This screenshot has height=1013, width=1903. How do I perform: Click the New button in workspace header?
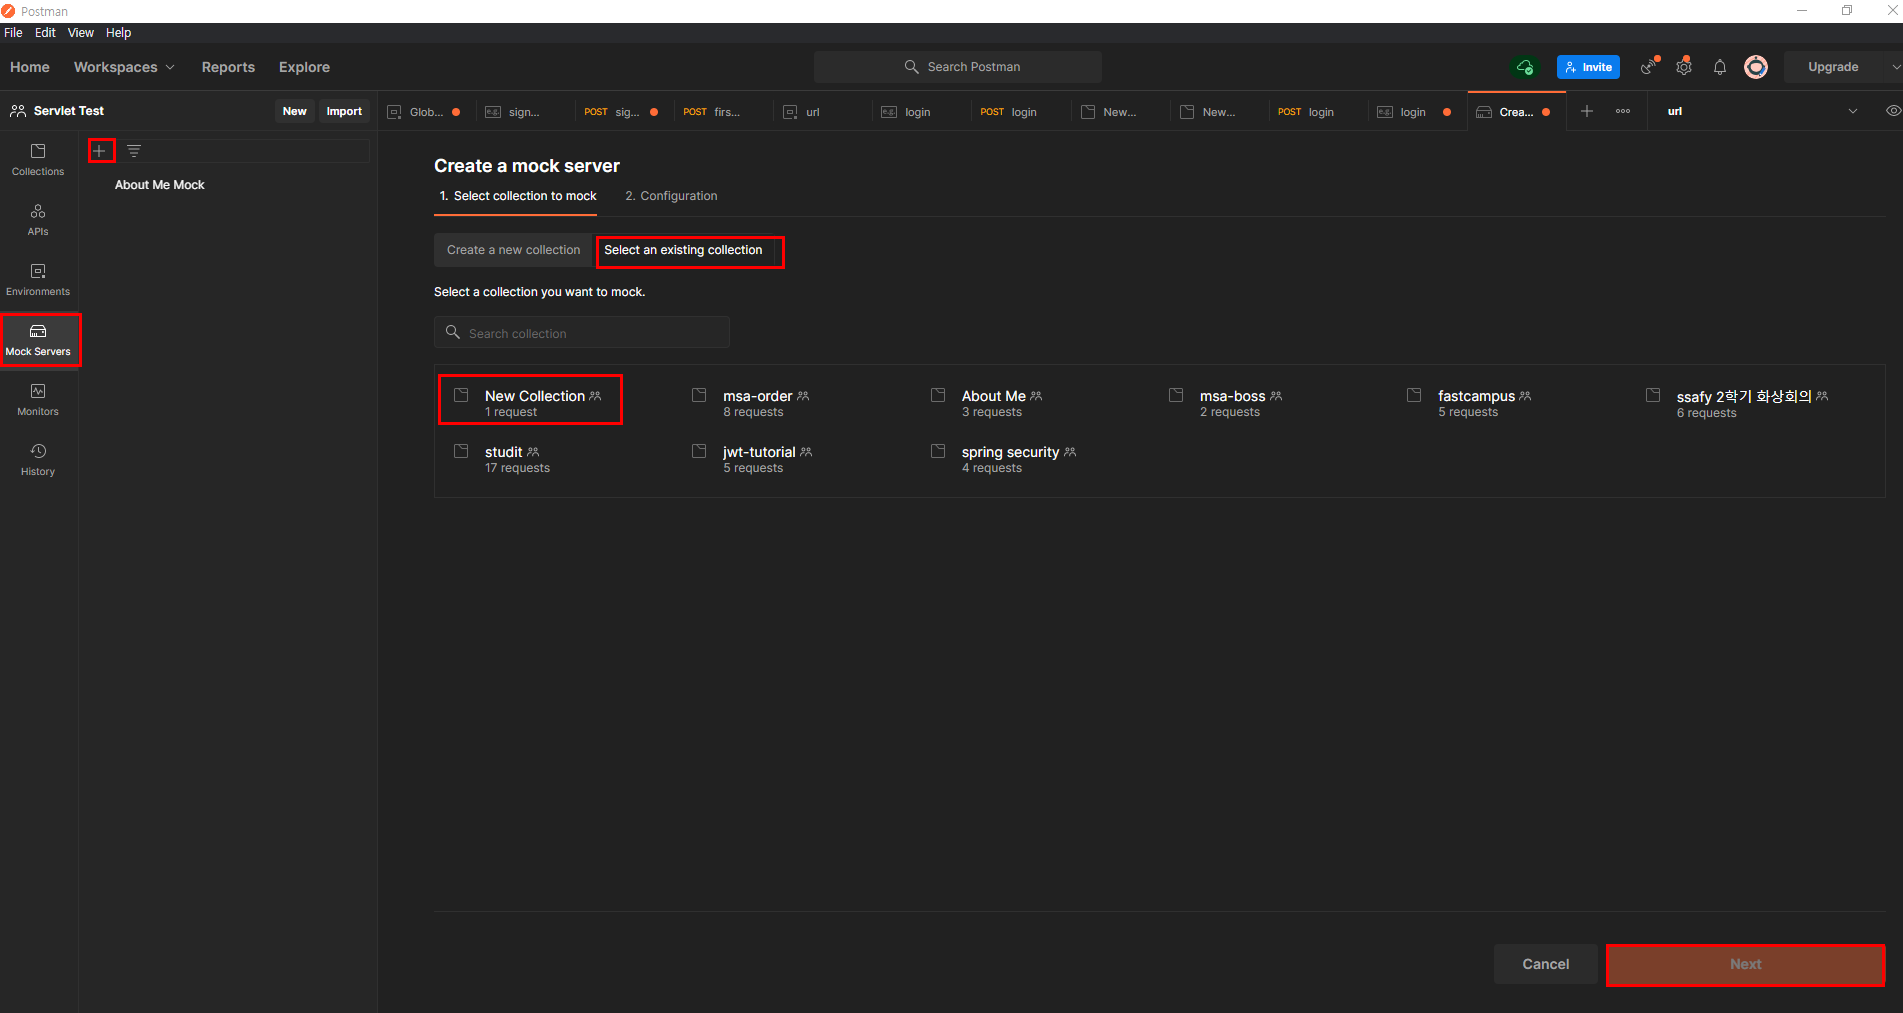tap(294, 111)
